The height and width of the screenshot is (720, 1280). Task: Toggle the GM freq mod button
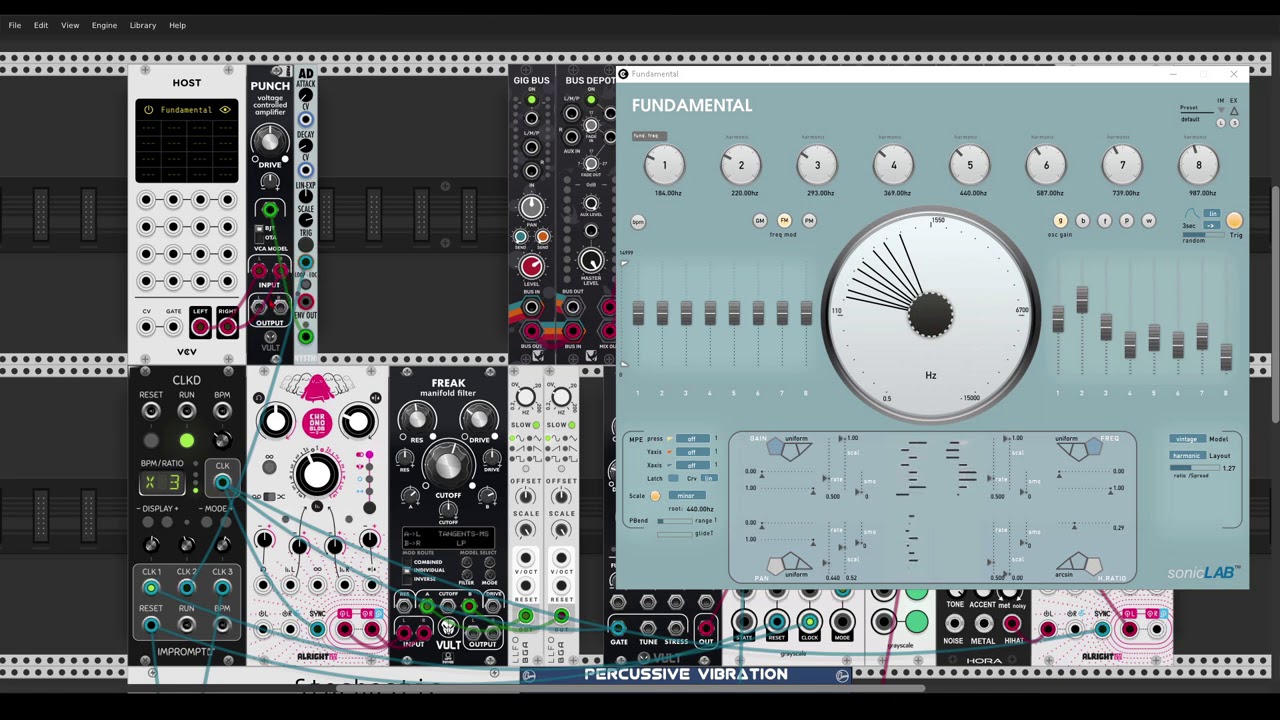tap(760, 220)
